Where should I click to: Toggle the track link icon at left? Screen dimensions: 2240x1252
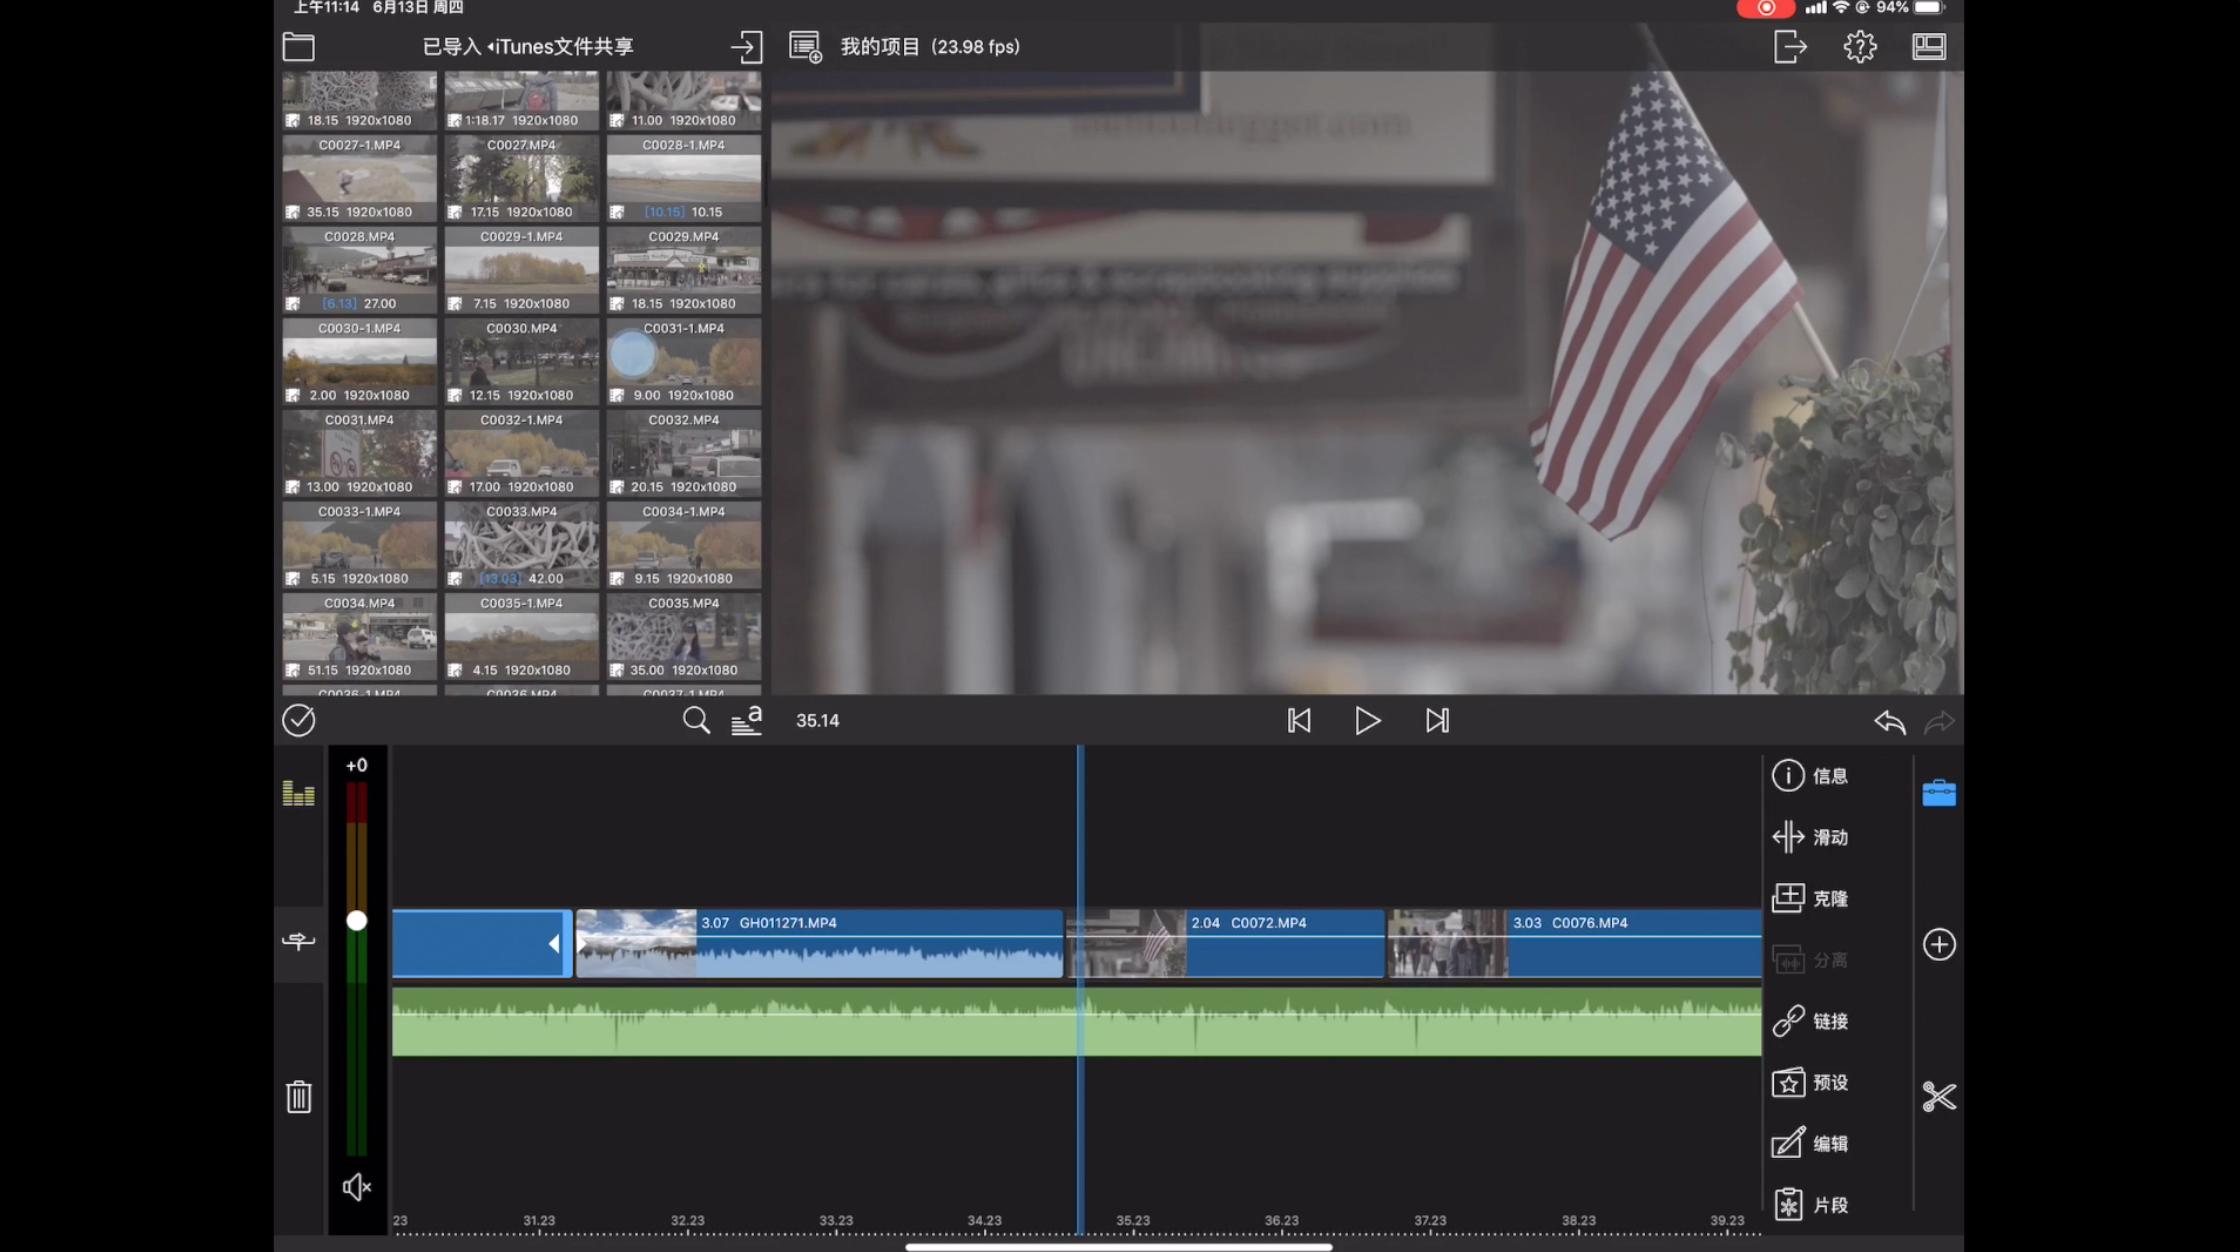[298, 941]
